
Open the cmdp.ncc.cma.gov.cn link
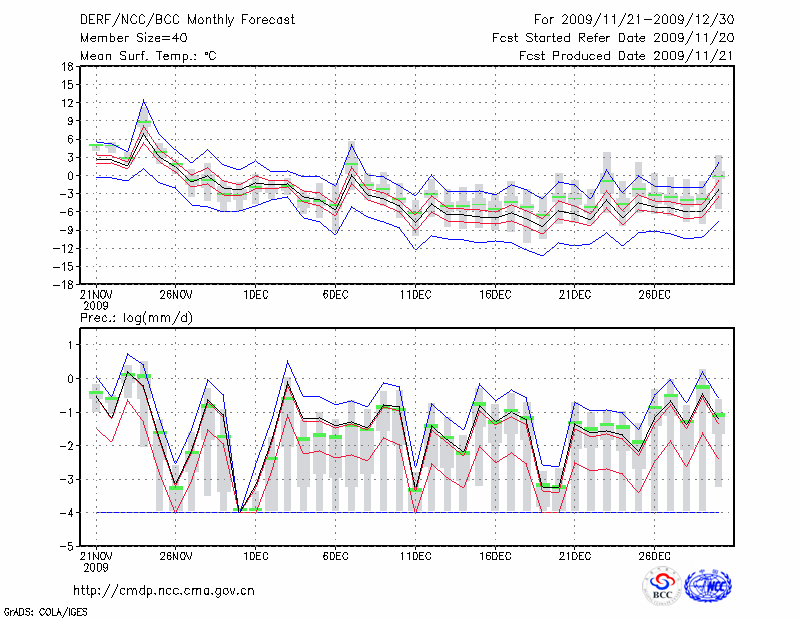tap(165, 590)
